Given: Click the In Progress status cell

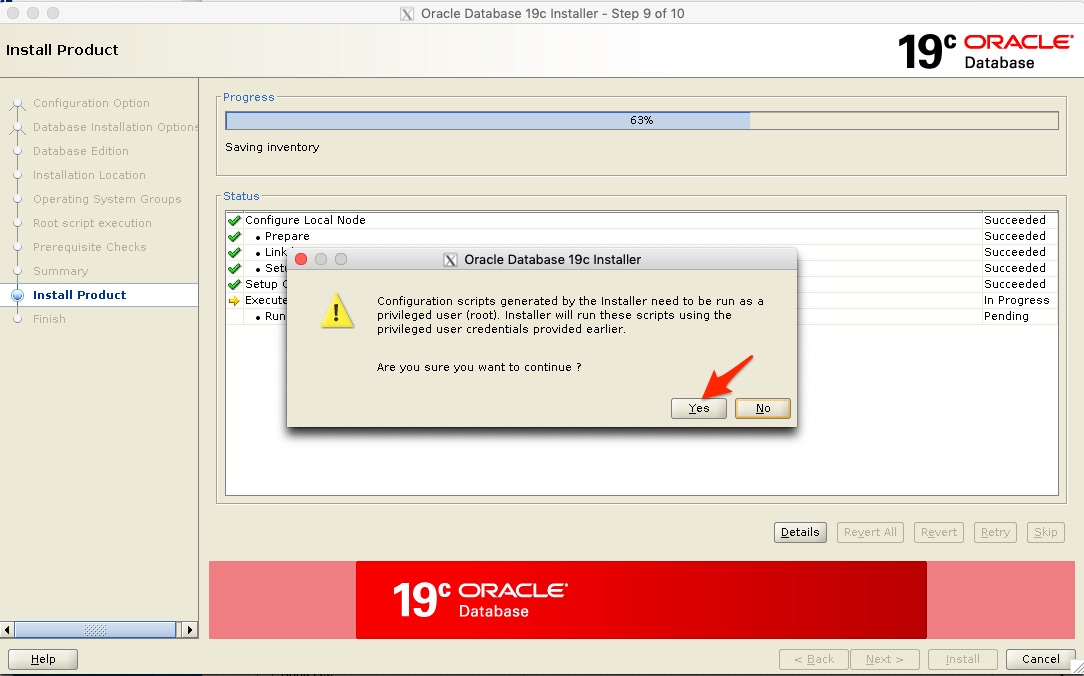Looking at the screenshot, I should [x=1016, y=301].
